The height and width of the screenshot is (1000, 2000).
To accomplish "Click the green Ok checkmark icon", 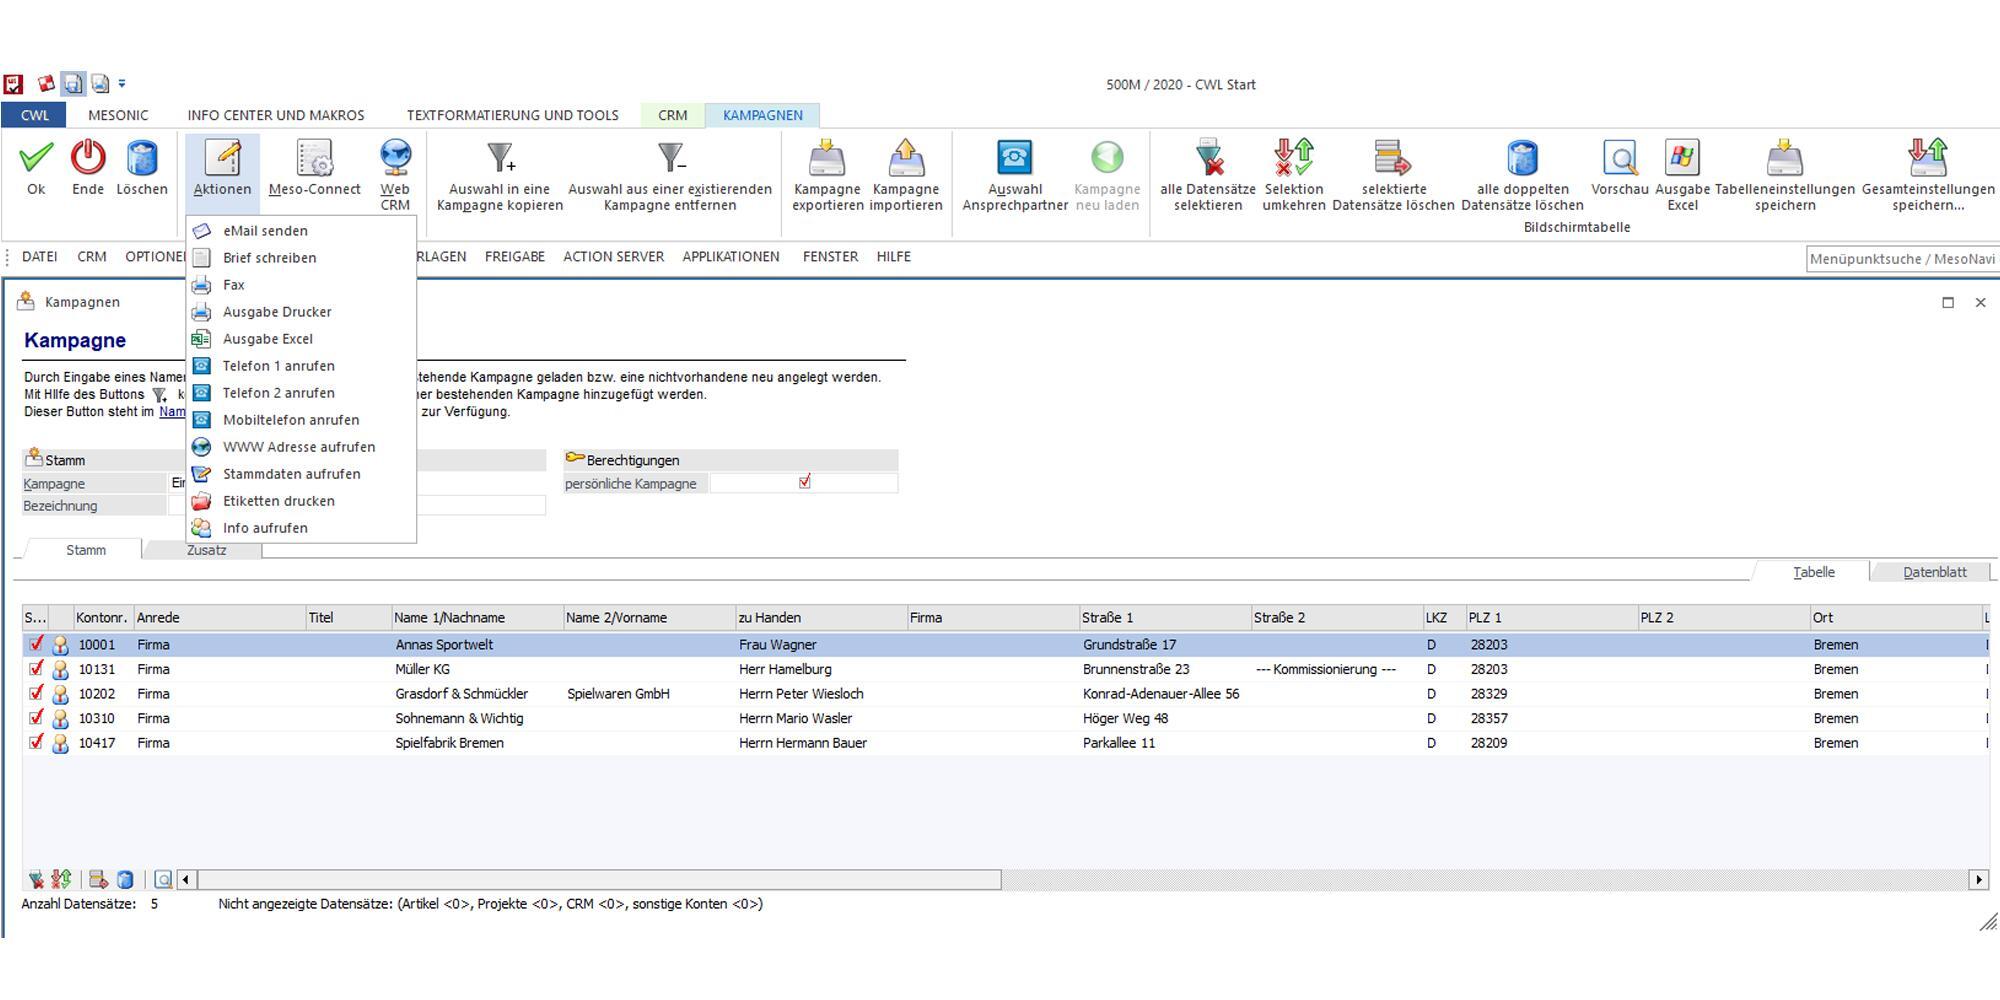I will (36, 158).
